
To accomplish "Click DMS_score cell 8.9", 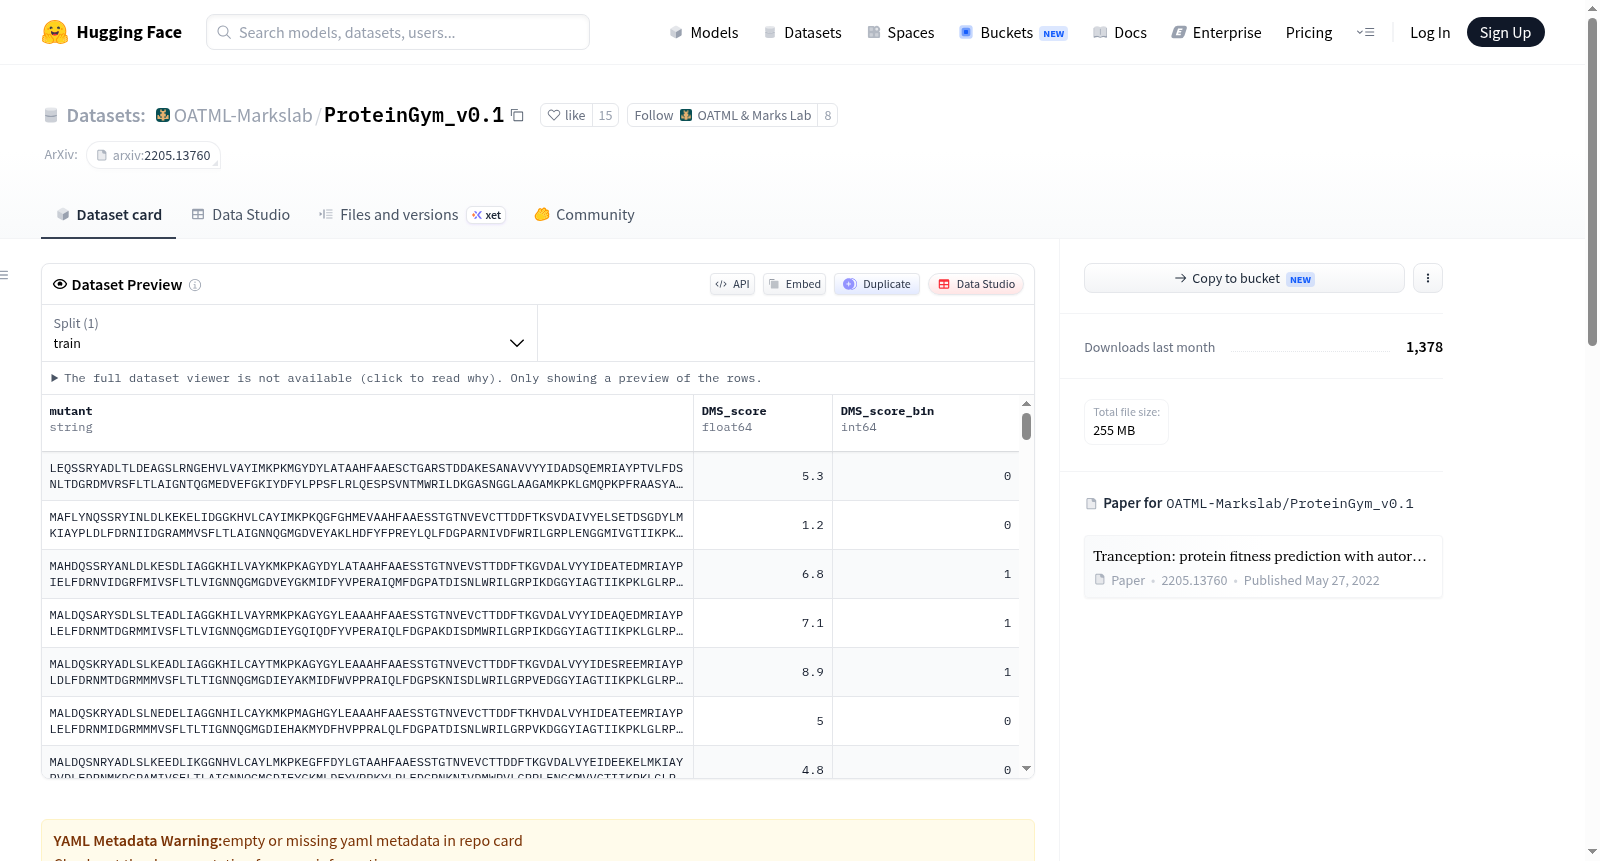I will pyautogui.click(x=763, y=672).
